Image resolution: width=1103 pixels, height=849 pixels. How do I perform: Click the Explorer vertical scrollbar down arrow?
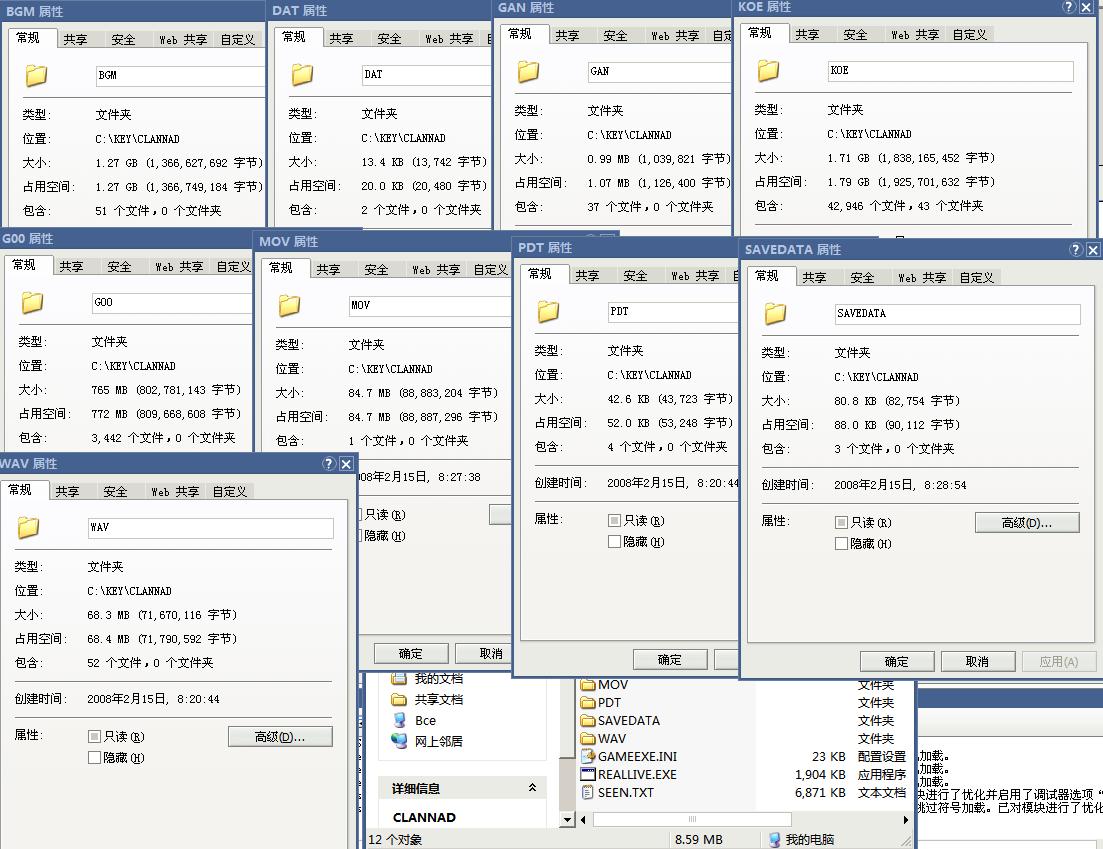(568, 819)
